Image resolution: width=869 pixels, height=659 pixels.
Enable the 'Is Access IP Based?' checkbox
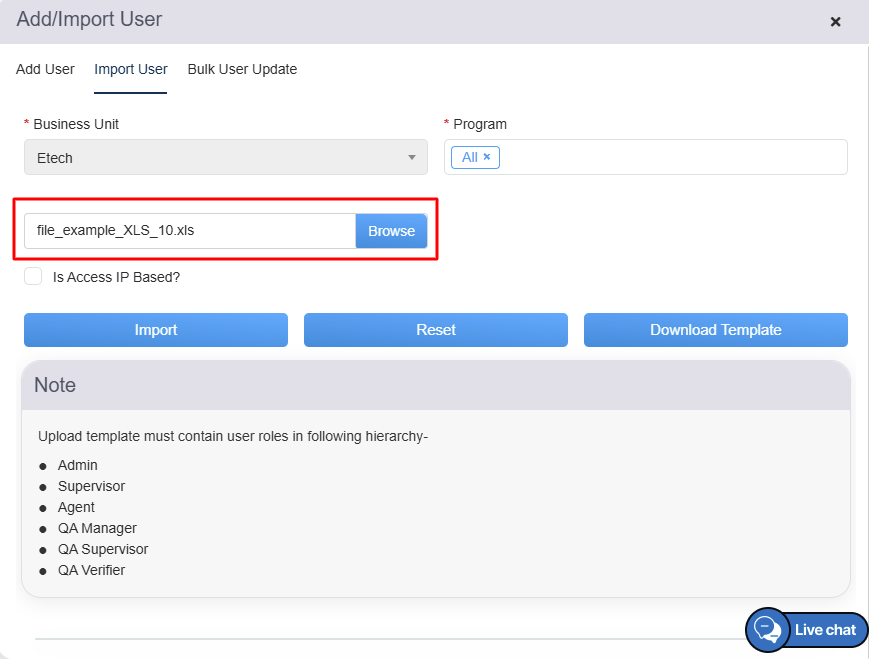click(x=33, y=276)
